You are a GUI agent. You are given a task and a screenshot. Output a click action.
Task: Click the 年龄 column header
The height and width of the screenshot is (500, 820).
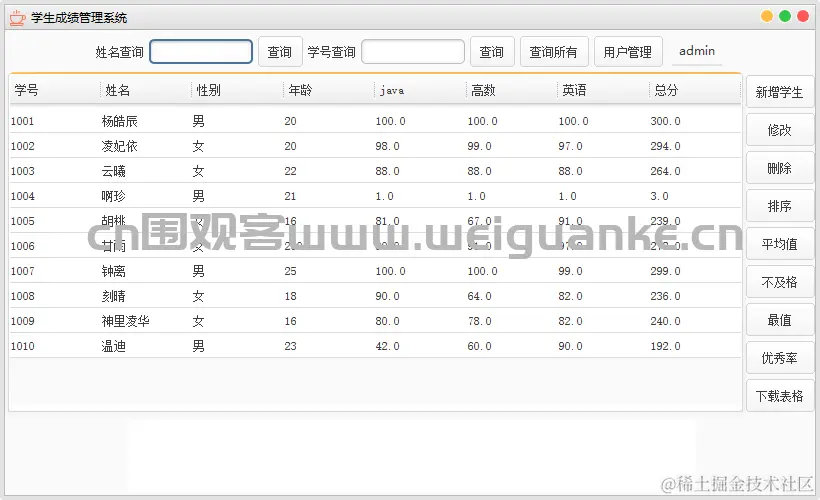click(328, 90)
